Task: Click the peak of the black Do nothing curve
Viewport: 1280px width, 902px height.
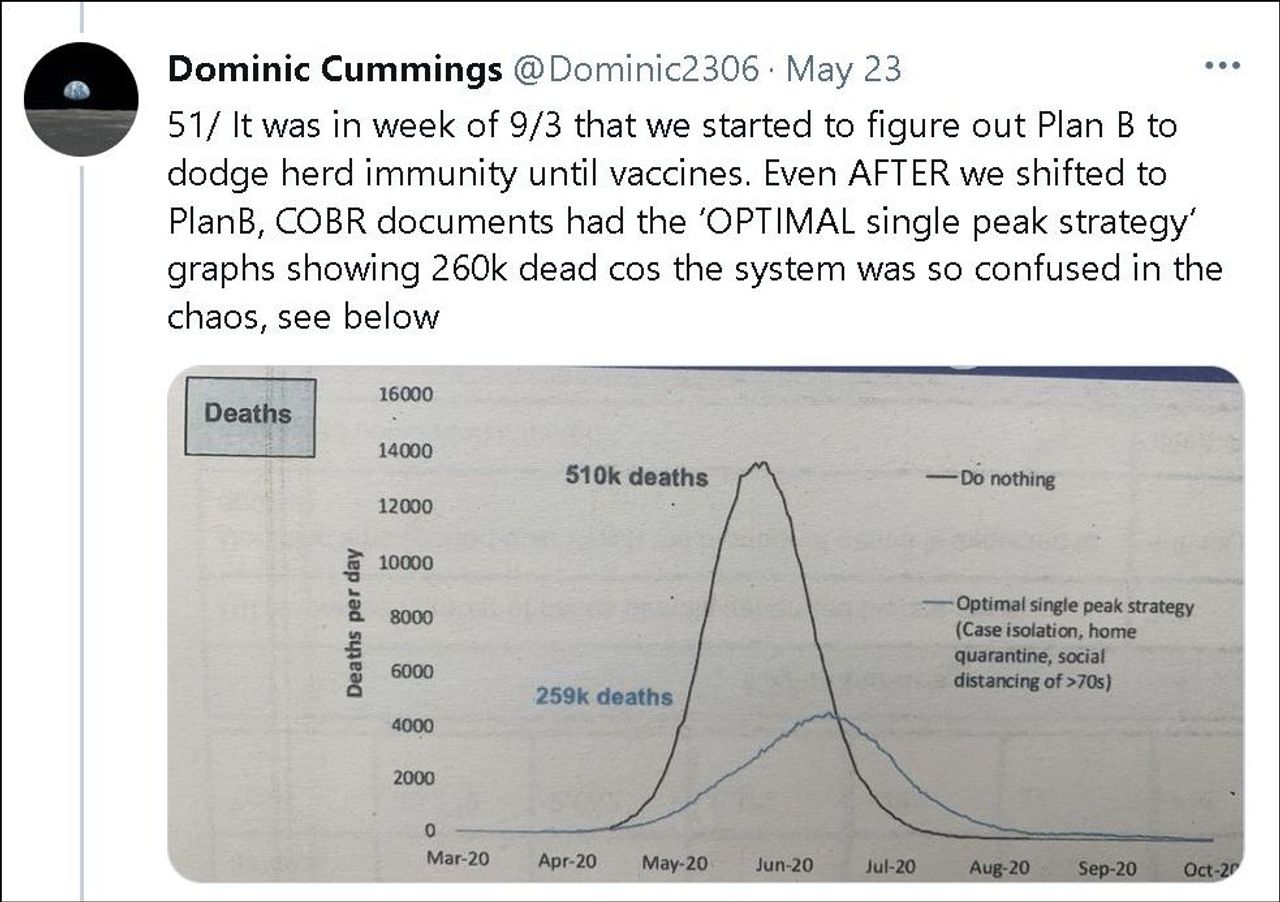Action: click(x=761, y=464)
